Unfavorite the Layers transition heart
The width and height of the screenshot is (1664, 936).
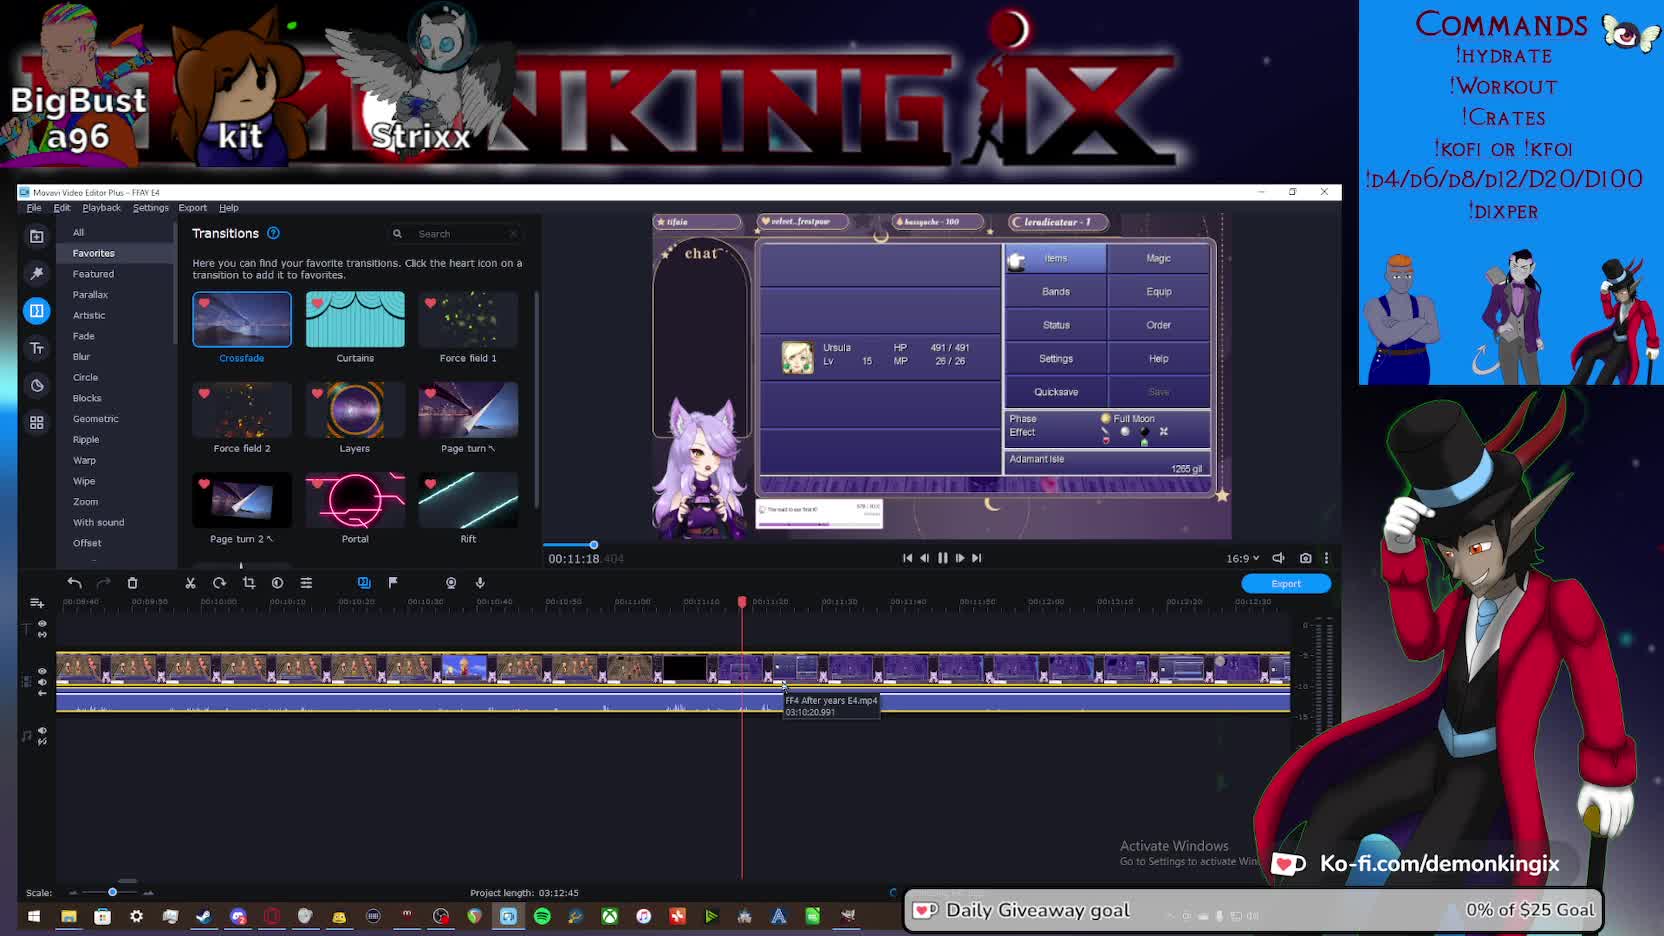(x=317, y=394)
